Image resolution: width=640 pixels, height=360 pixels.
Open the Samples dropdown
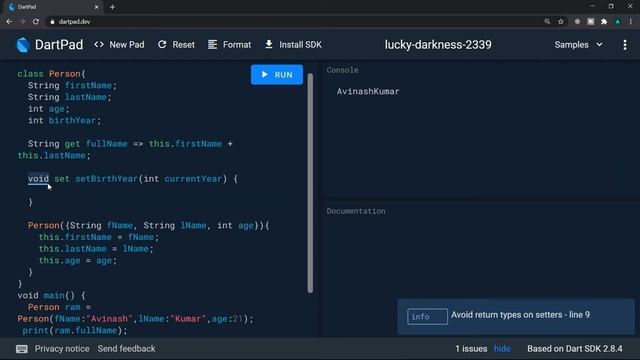pyautogui.click(x=578, y=45)
